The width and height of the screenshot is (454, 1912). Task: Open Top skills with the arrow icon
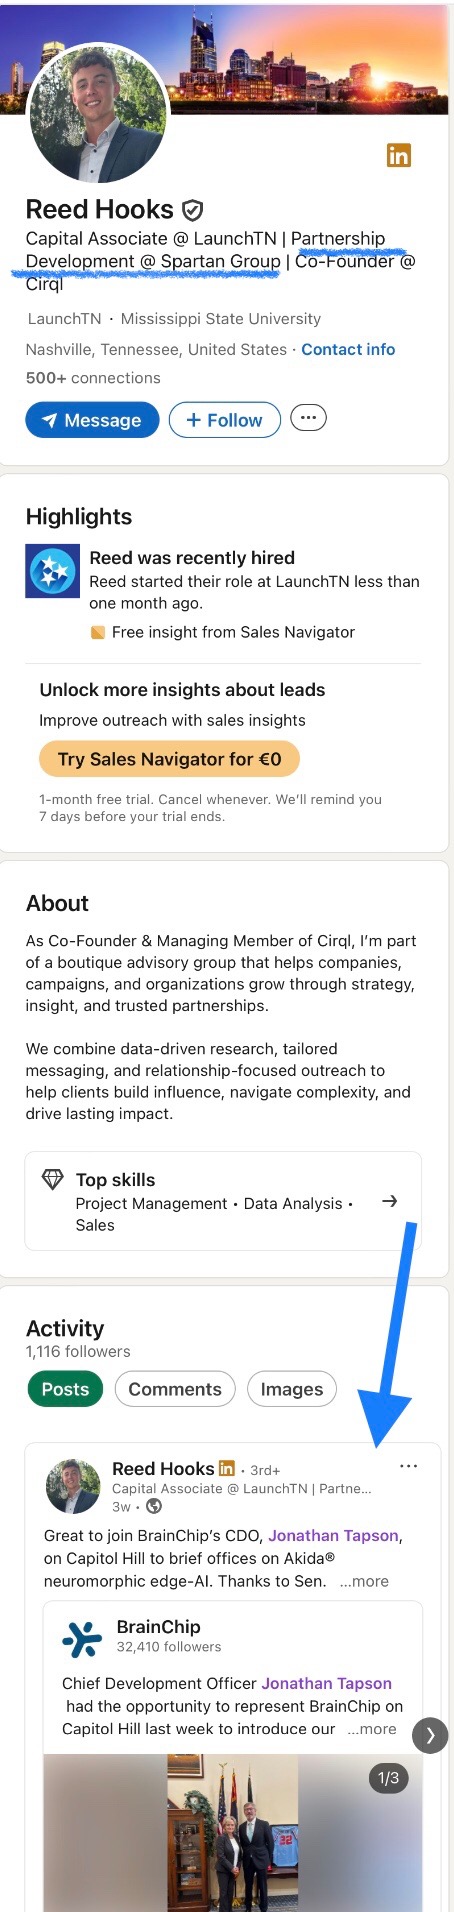pyautogui.click(x=390, y=1201)
